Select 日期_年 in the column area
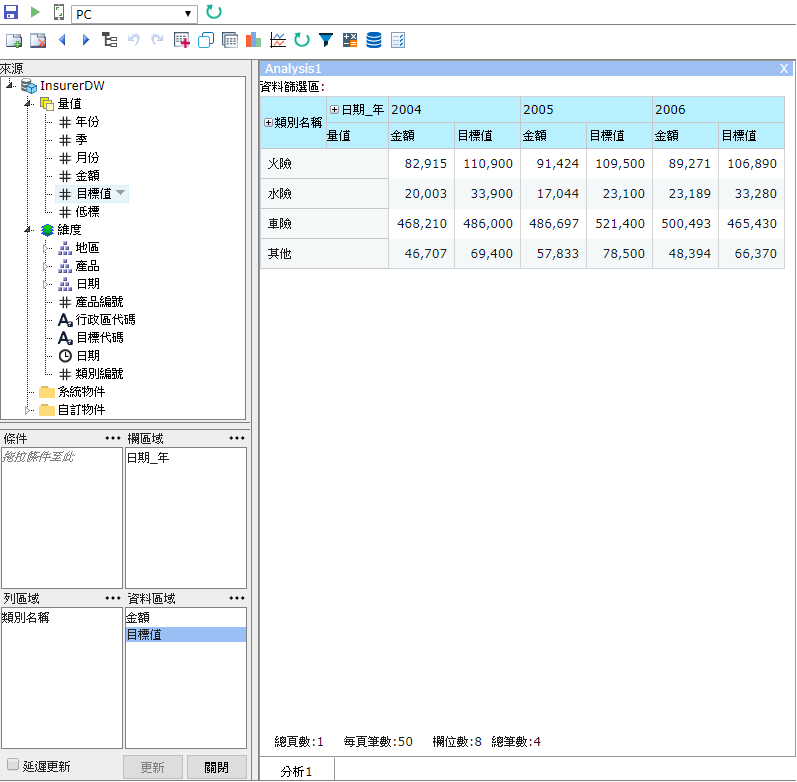The image size is (797, 782). [x=147, y=458]
